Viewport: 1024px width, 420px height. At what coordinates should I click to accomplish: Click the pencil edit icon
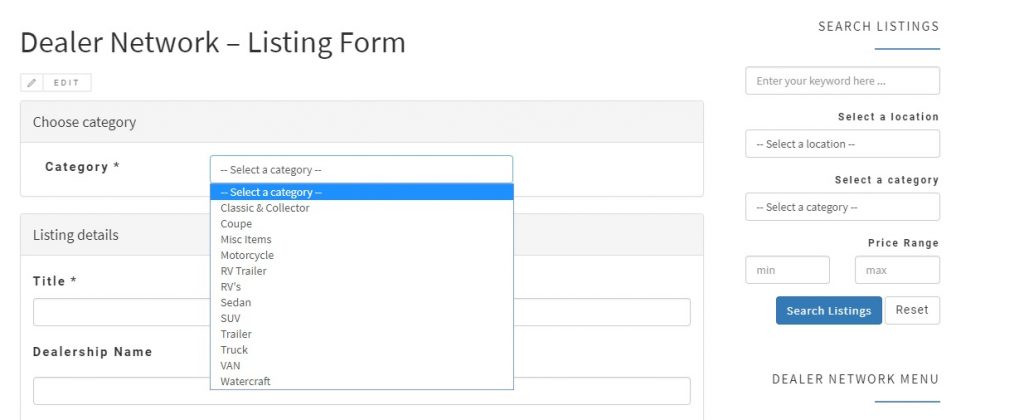tap(31, 83)
